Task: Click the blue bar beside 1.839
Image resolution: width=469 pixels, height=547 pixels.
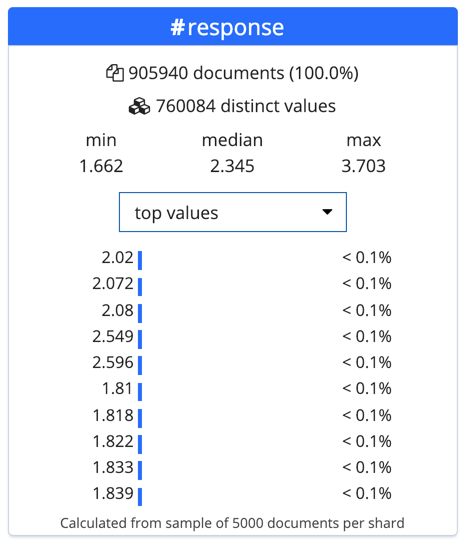Action: [x=140, y=497]
